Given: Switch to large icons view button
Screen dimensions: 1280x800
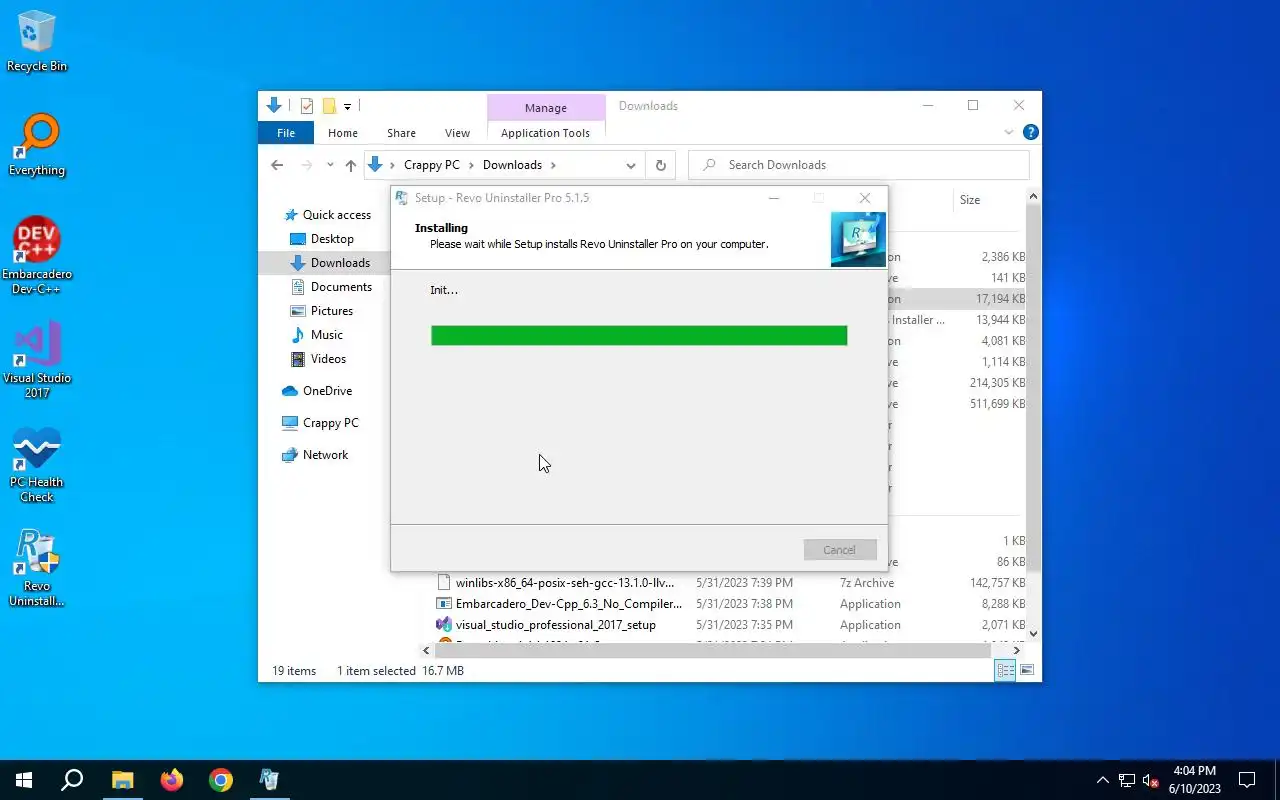Looking at the screenshot, I should point(1027,670).
